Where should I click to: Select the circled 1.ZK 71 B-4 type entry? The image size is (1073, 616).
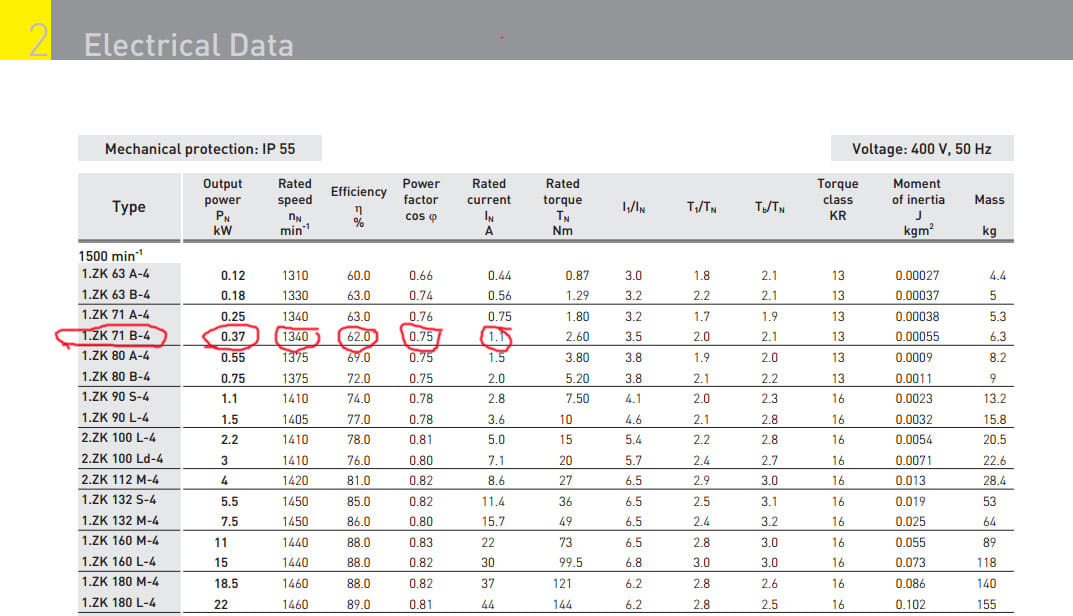click(115, 336)
